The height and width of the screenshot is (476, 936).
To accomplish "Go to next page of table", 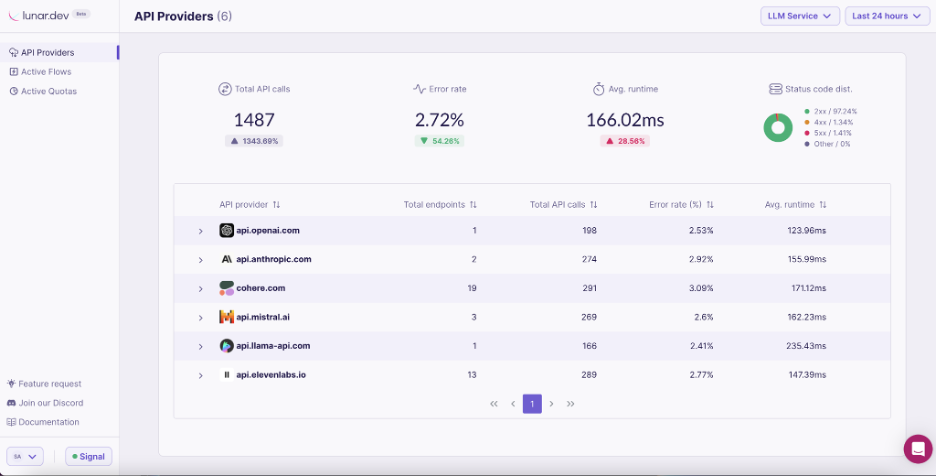I will coord(551,404).
